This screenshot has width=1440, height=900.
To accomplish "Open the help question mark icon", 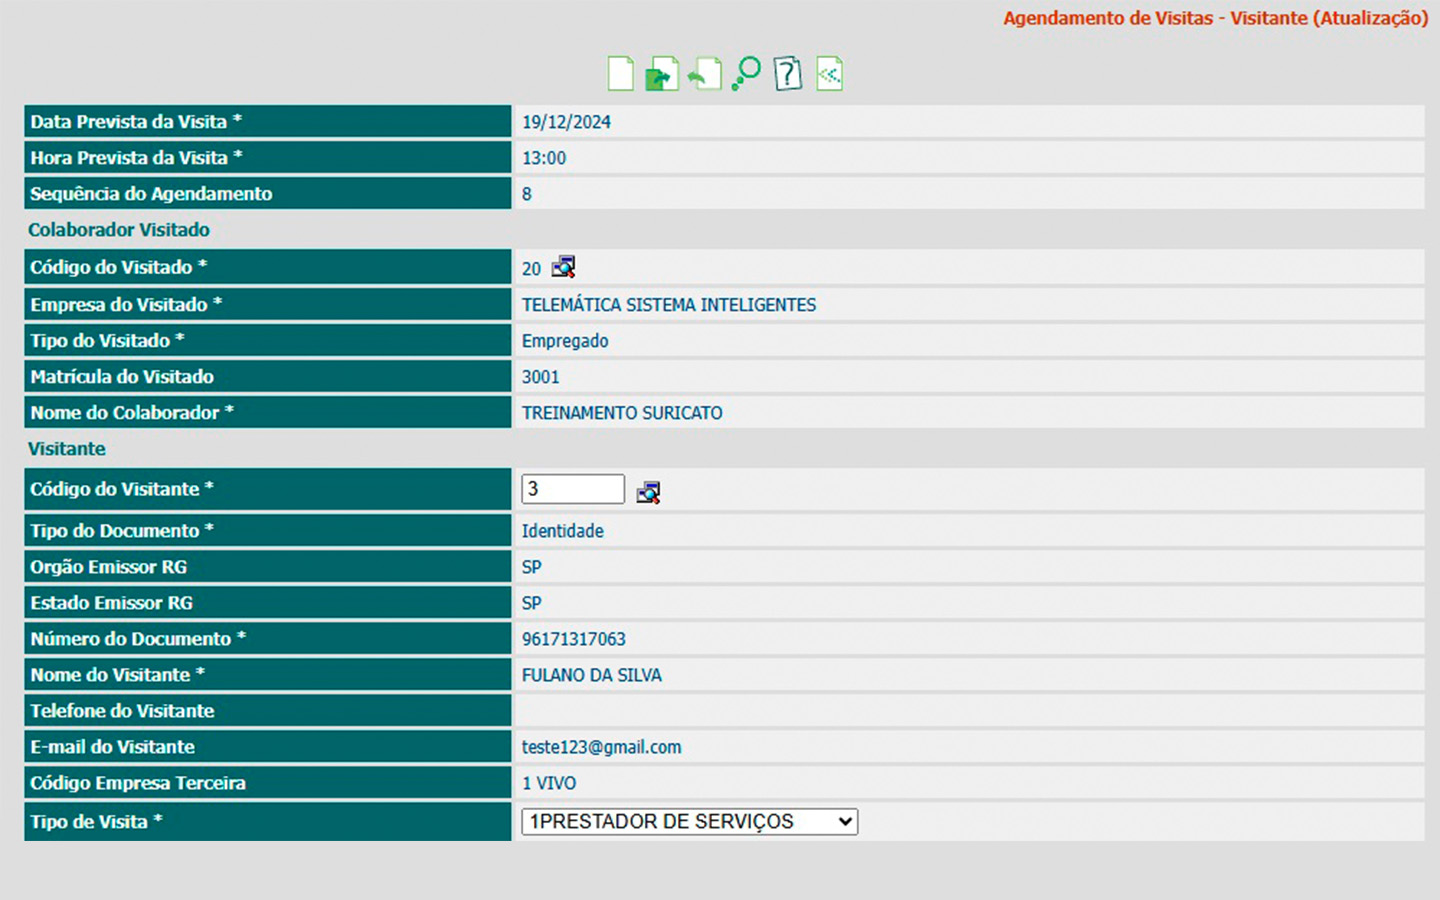I will [x=788, y=74].
